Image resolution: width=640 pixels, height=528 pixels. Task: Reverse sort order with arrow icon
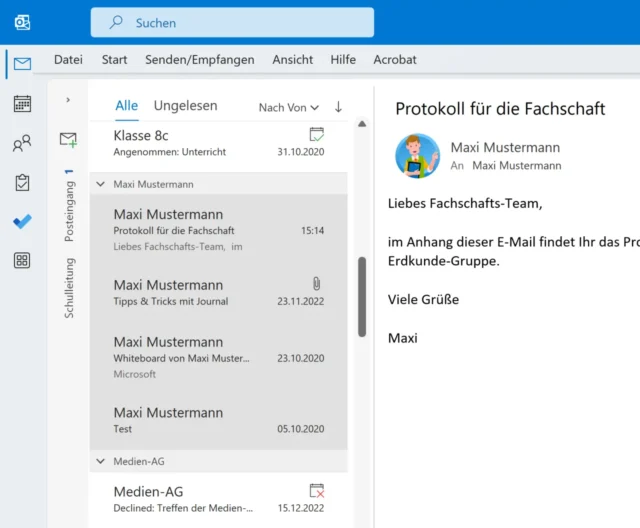(338, 107)
